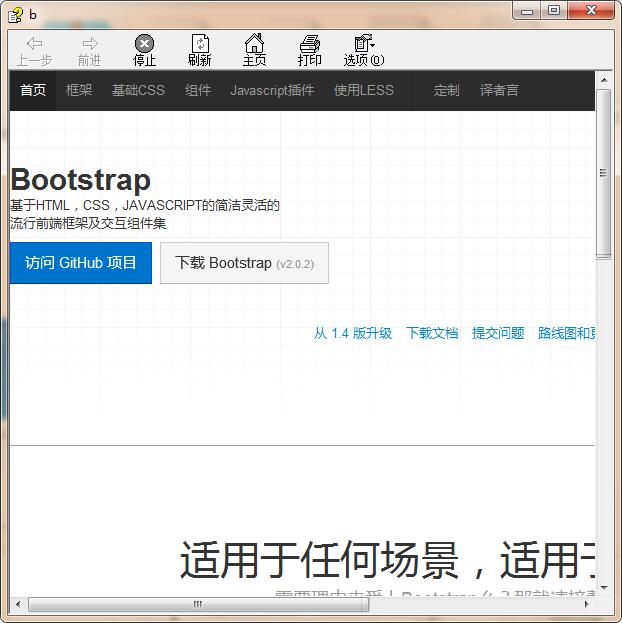
Task: Click the Forward (前进) toolbar icon
Action: point(90,51)
